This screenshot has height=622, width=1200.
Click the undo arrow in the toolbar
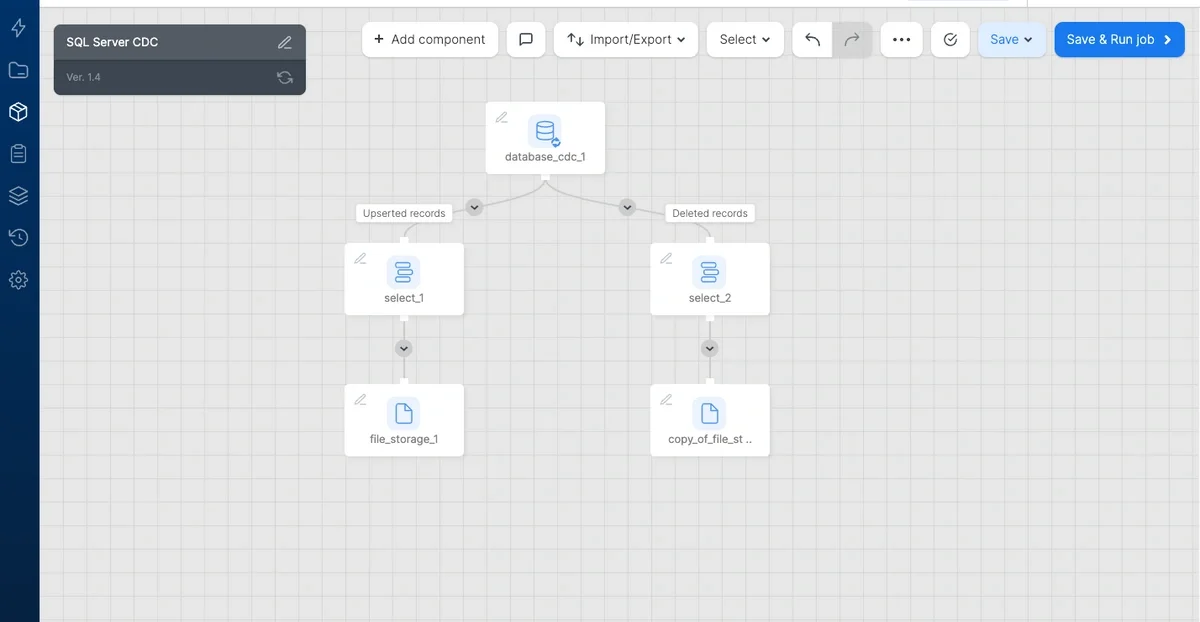812,39
